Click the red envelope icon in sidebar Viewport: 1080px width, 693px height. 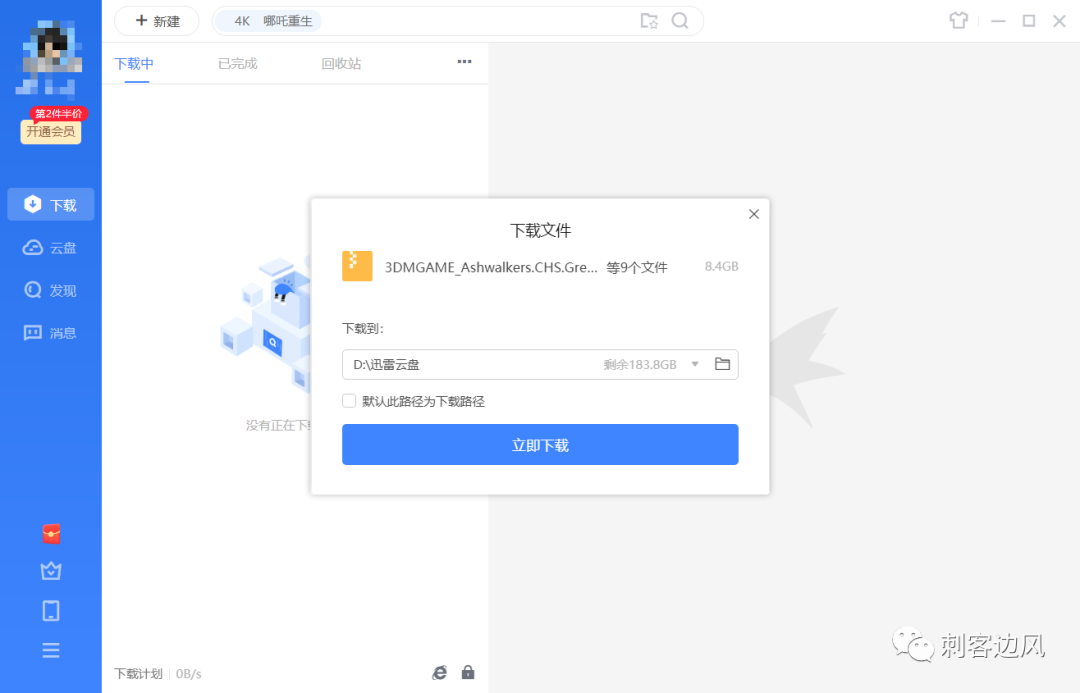pyautogui.click(x=51, y=534)
